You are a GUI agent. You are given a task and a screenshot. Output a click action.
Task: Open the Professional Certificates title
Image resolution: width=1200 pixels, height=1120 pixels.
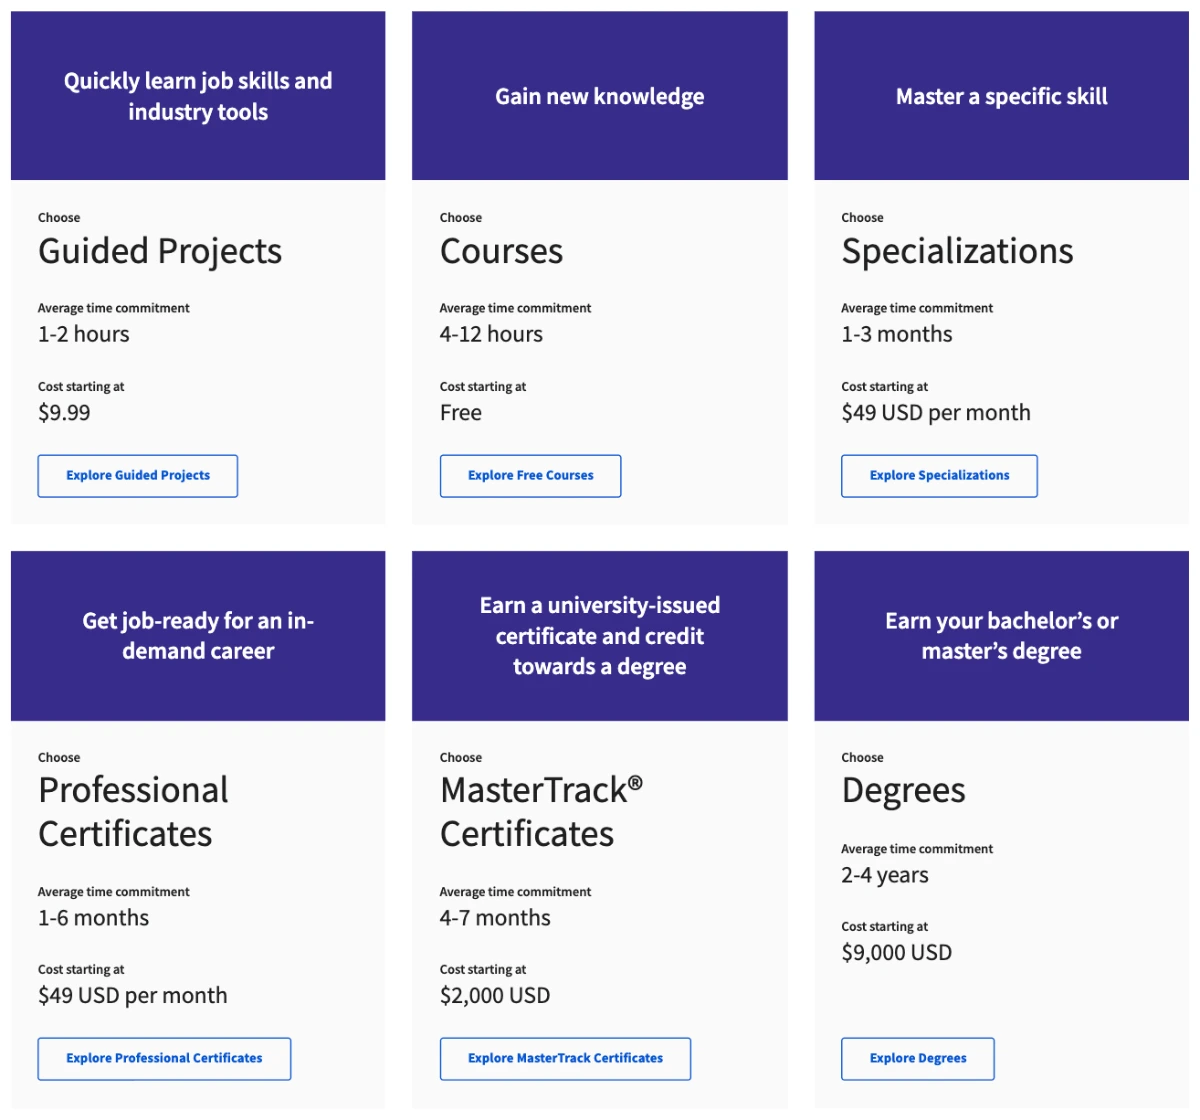click(133, 812)
